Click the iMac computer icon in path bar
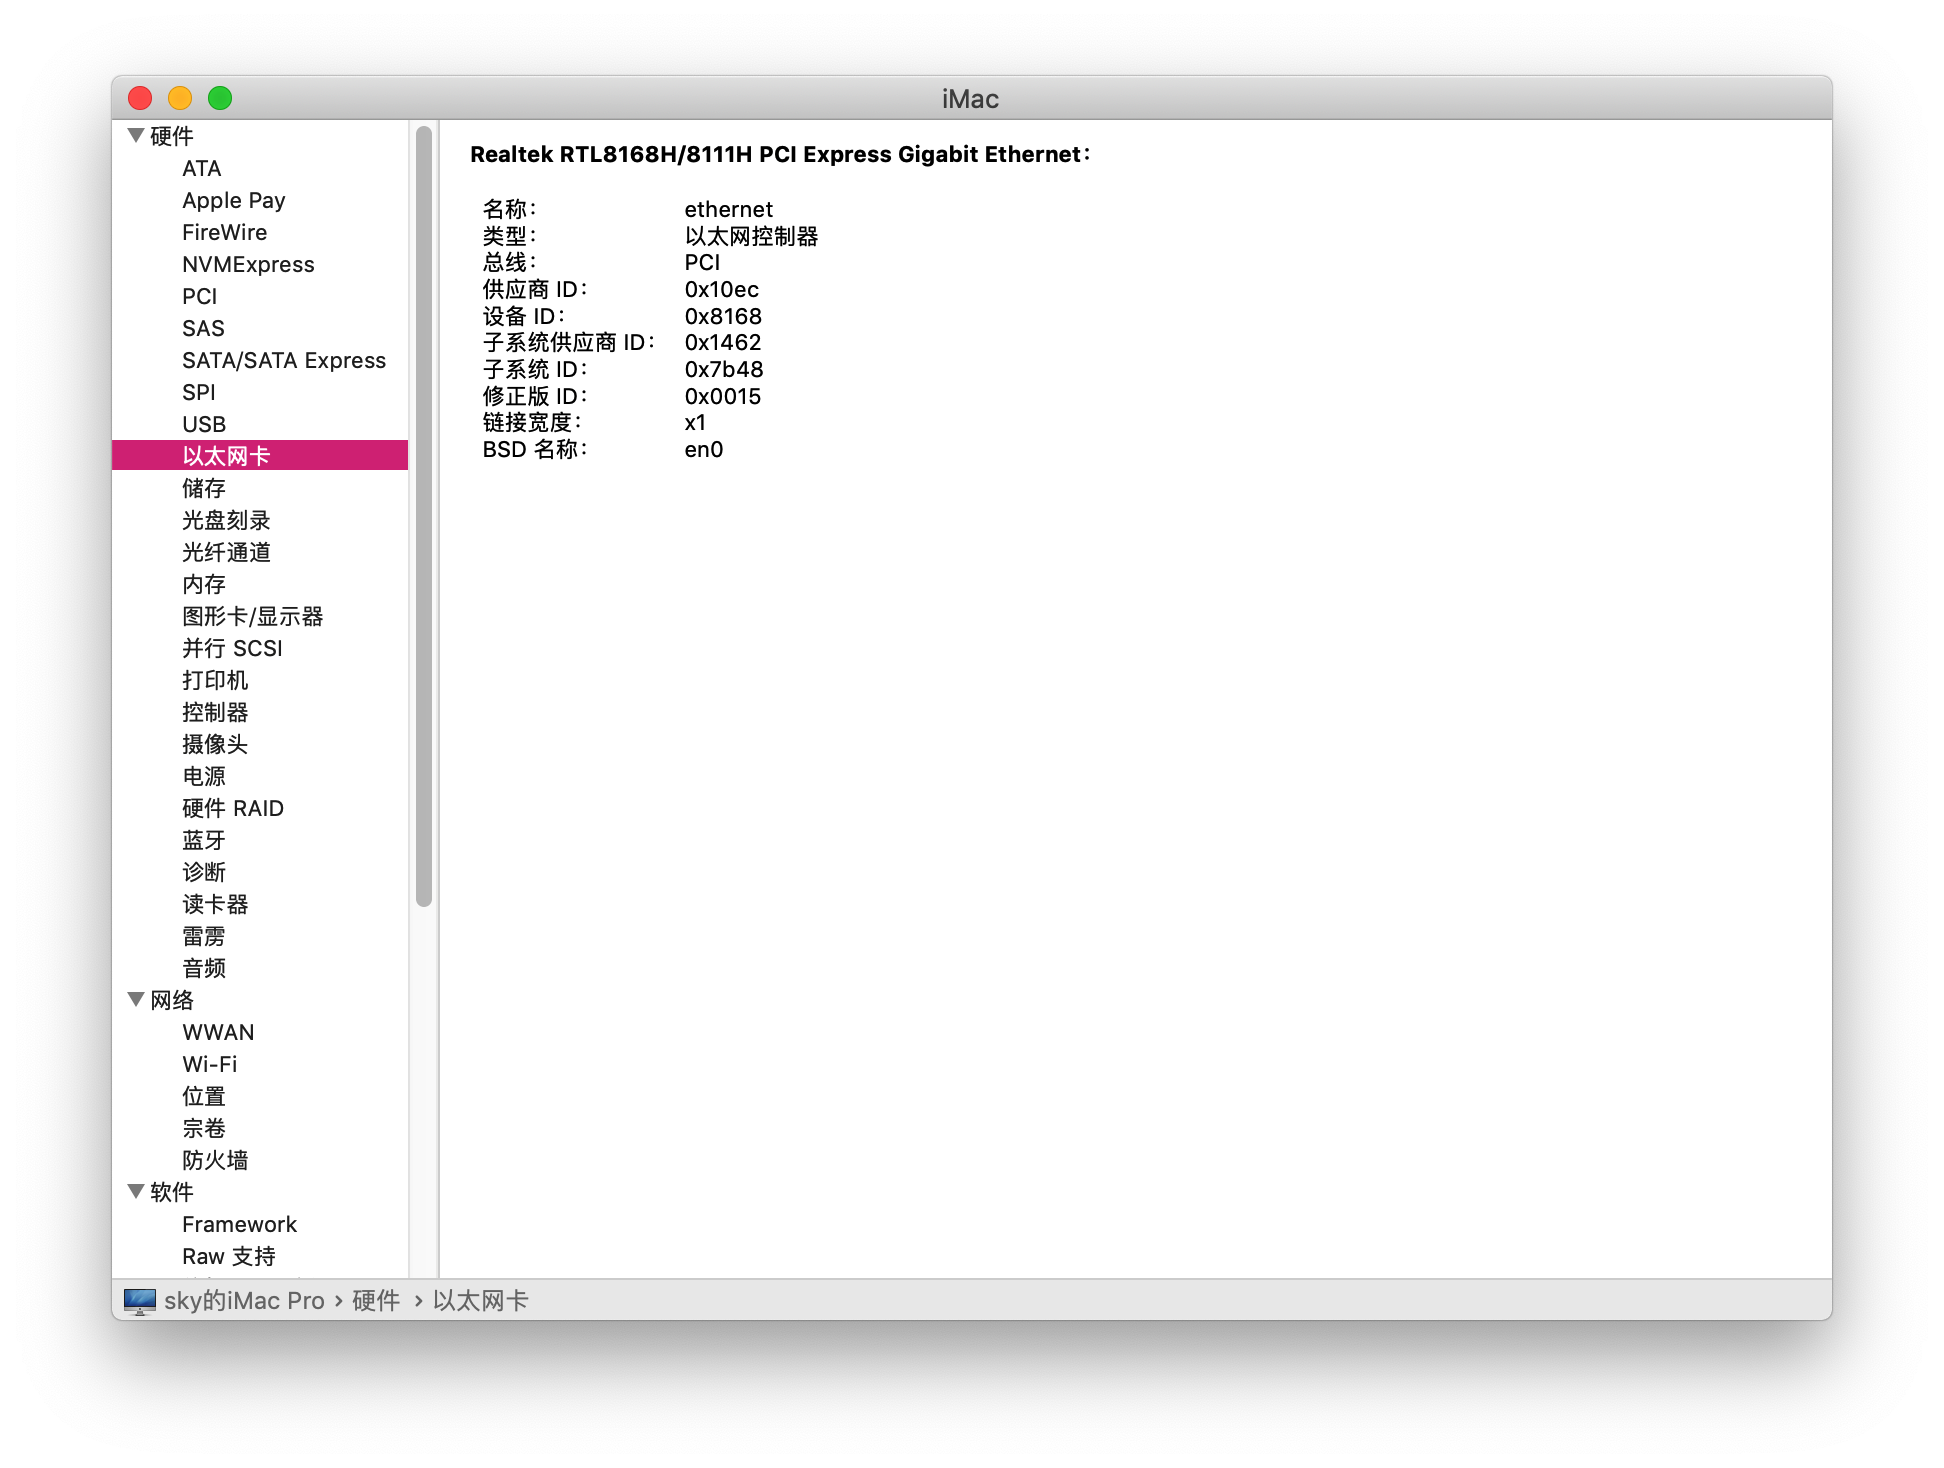 click(x=140, y=1301)
